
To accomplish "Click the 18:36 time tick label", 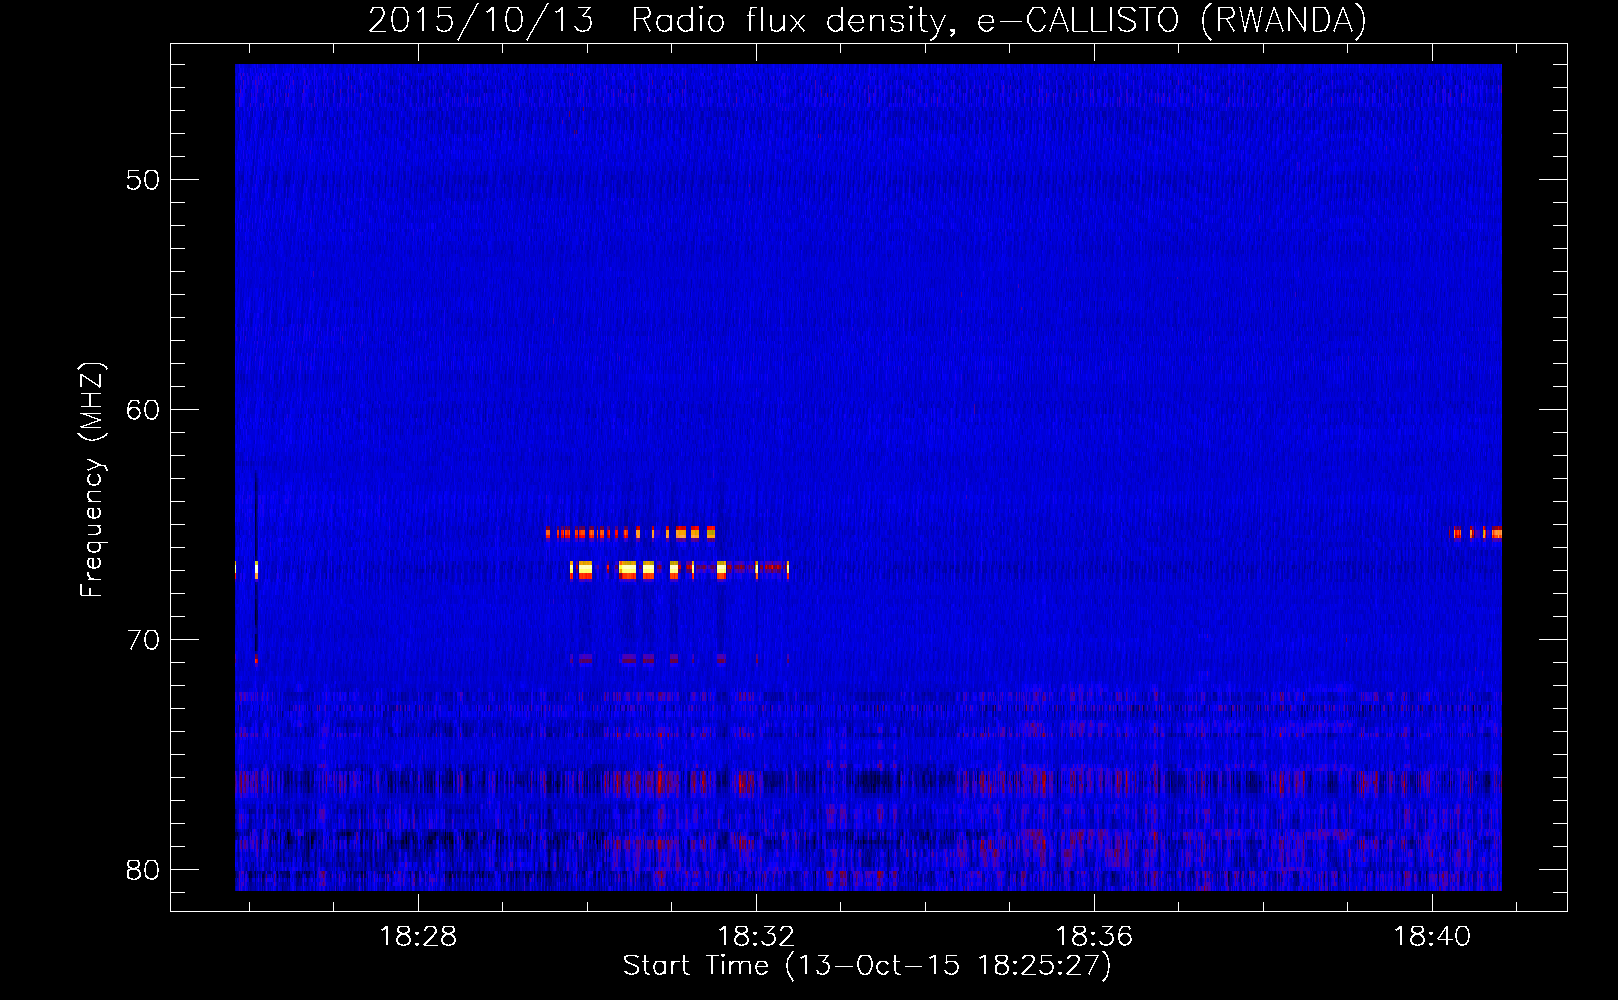I will pyautogui.click(x=1095, y=937).
